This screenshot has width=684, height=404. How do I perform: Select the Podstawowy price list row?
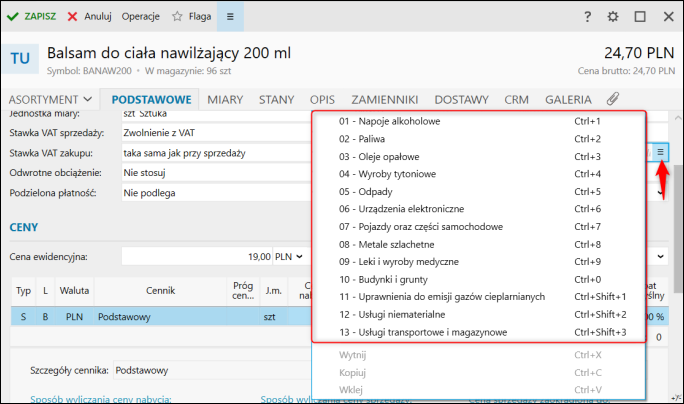161,317
